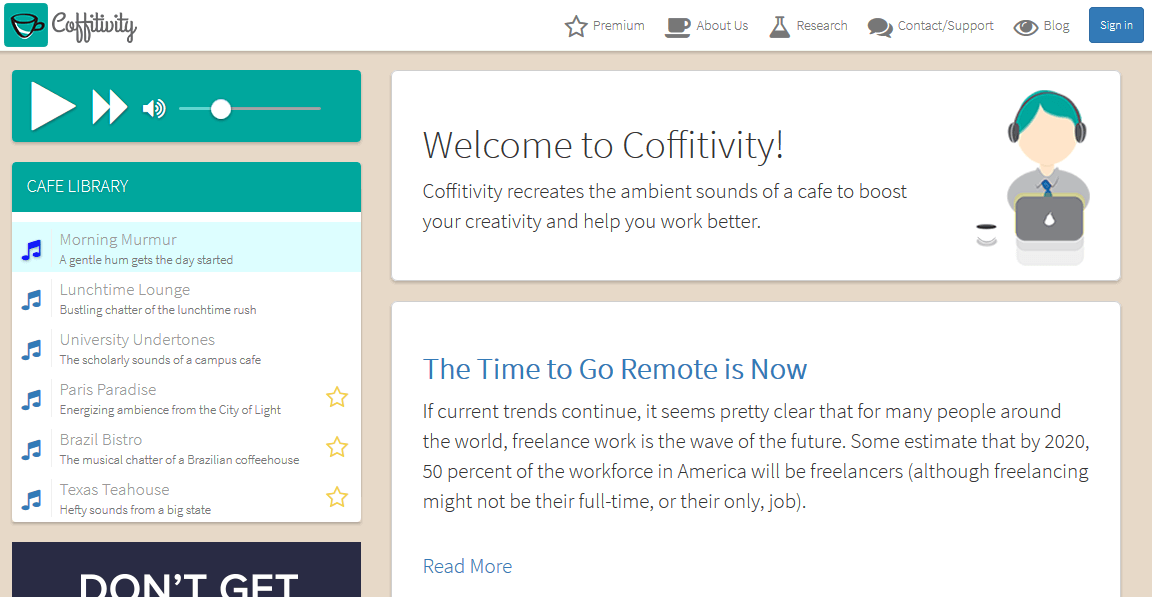1152x597 pixels.
Task: Click the star next to Paris Paradise
Action: tap(337, 397)
